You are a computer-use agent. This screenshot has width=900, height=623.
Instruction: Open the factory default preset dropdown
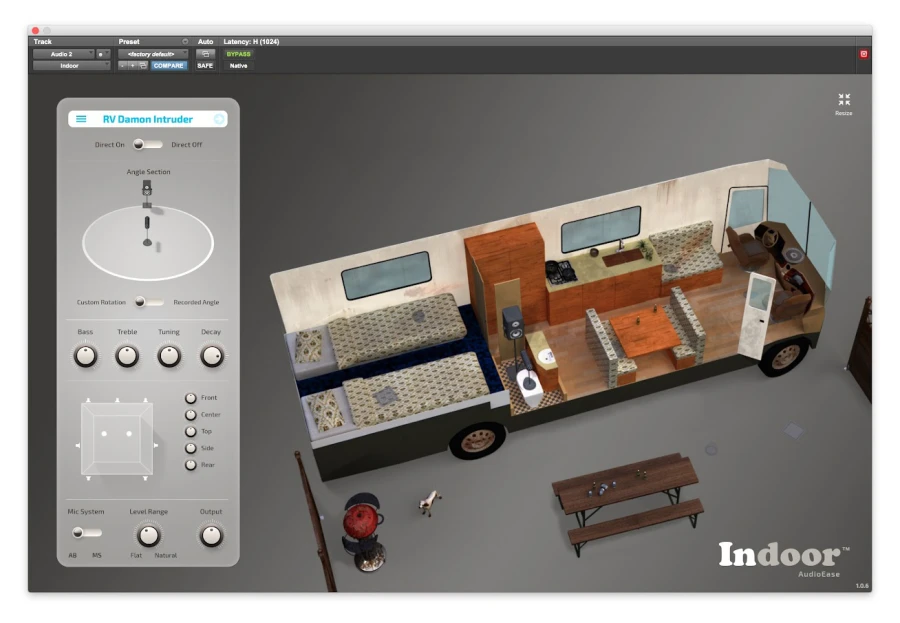(153, 54)
